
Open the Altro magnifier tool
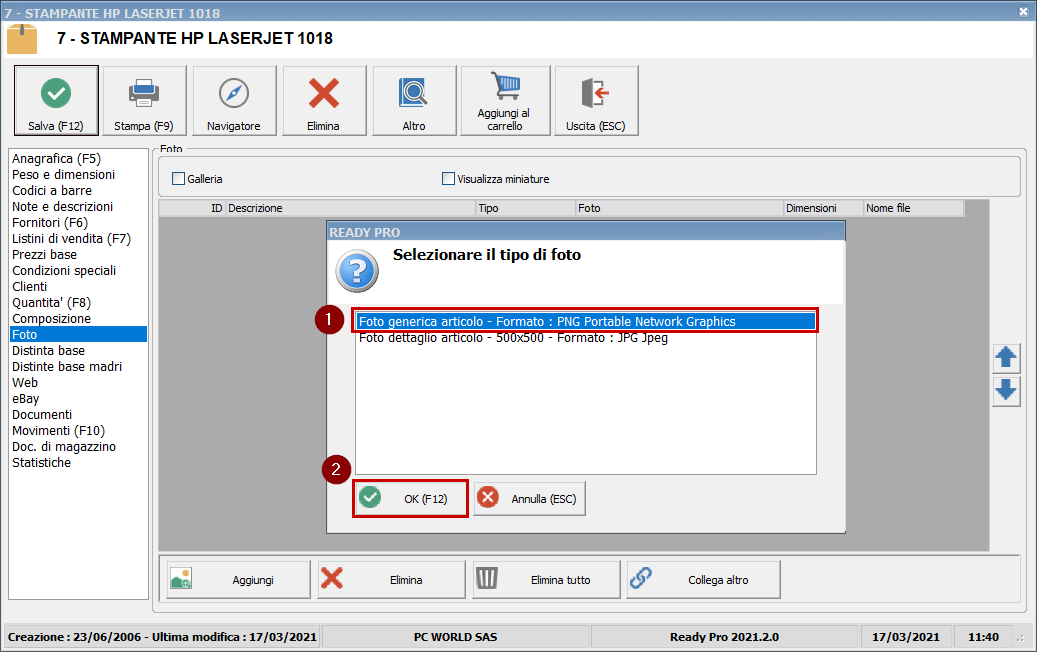click(414, 101)
